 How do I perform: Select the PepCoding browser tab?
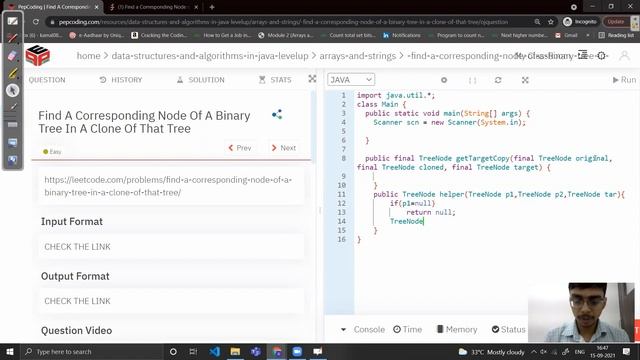point(53,7)
